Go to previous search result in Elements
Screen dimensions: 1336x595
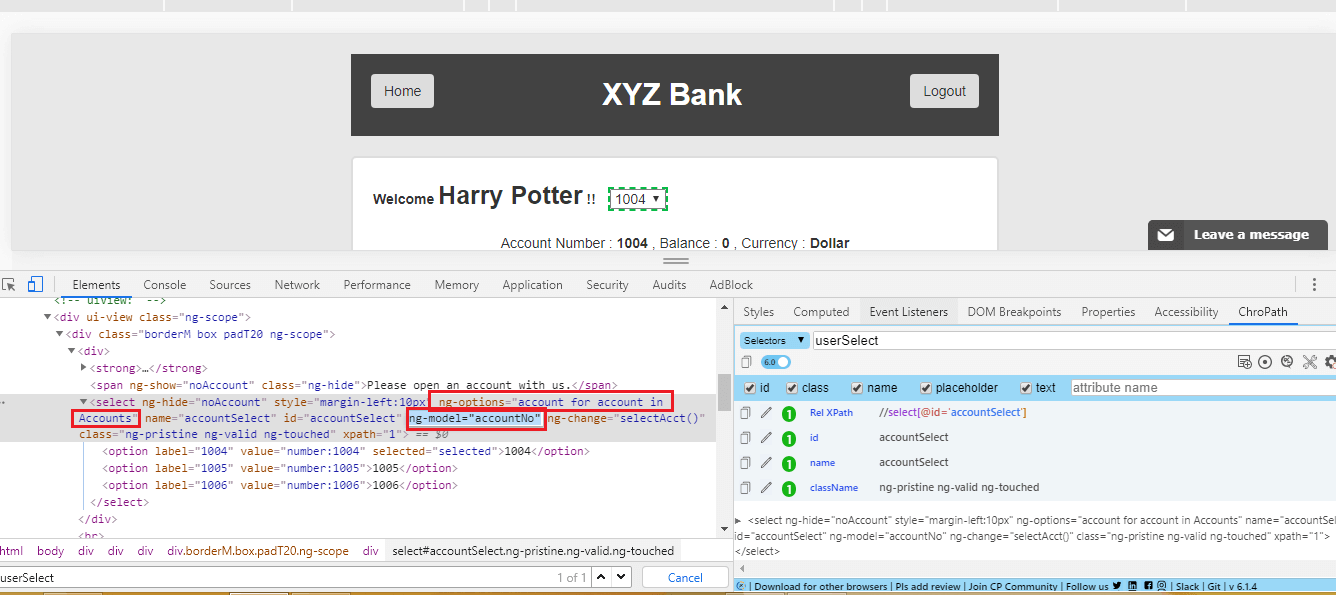[x=601, y=577]
